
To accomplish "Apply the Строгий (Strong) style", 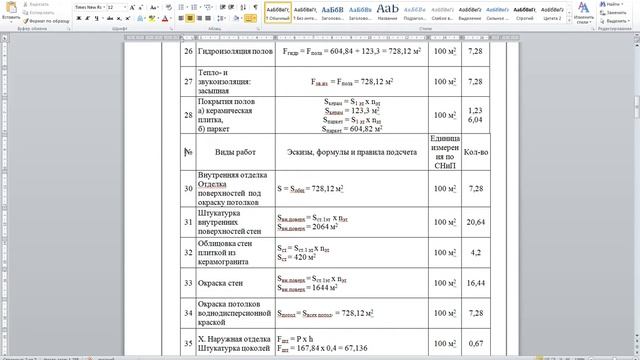I will 524,12.
